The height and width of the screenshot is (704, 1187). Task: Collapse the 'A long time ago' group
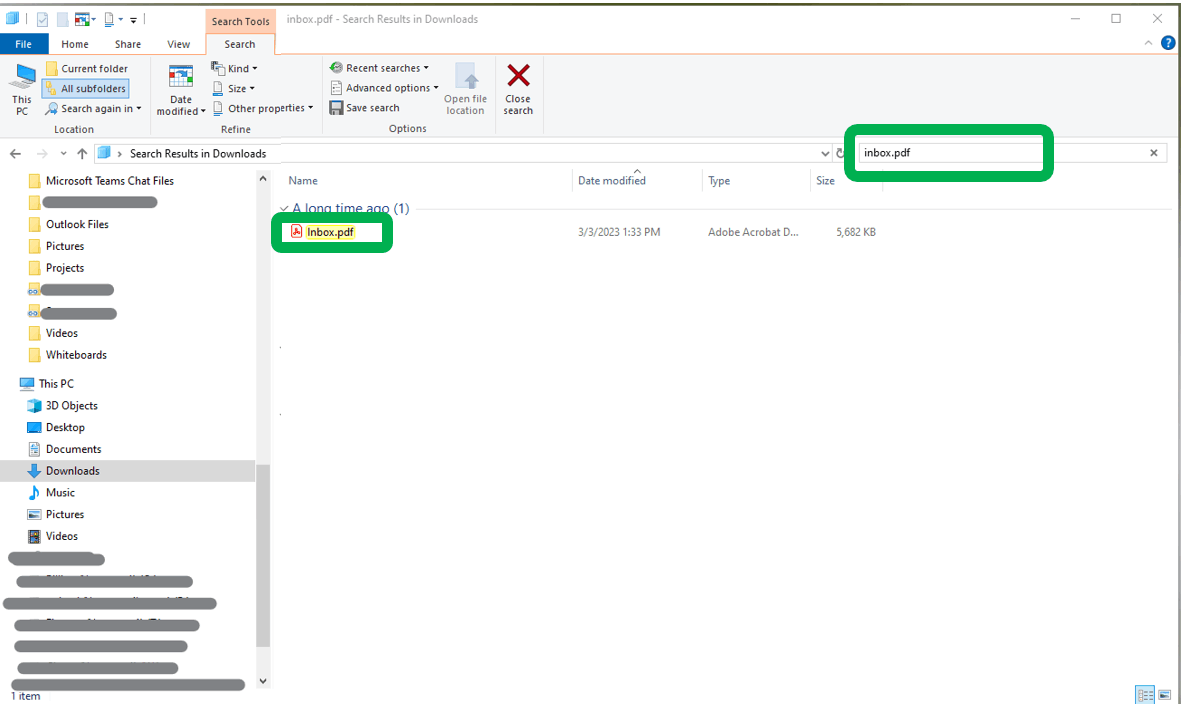pyautogui.click(x=284, y=208)
